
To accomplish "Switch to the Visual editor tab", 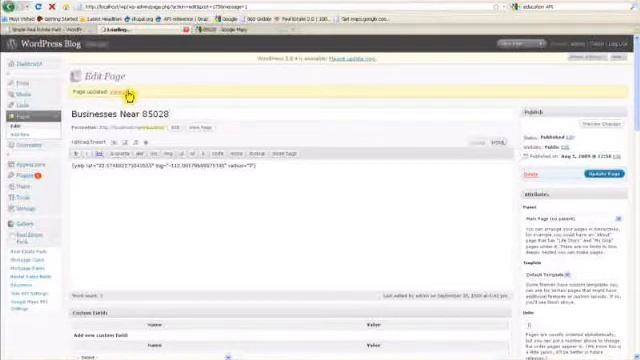I will click(x=478, y=143).
